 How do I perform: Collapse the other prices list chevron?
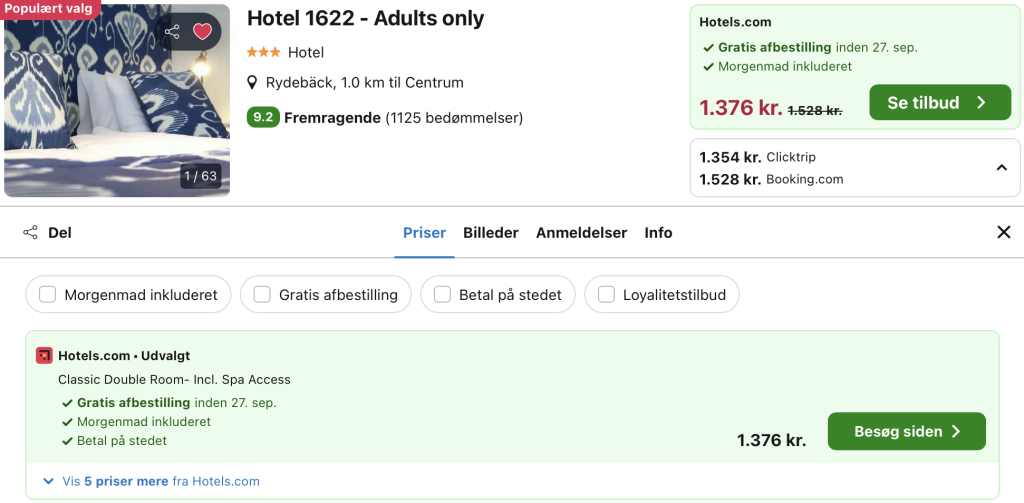pos(1001,168)
